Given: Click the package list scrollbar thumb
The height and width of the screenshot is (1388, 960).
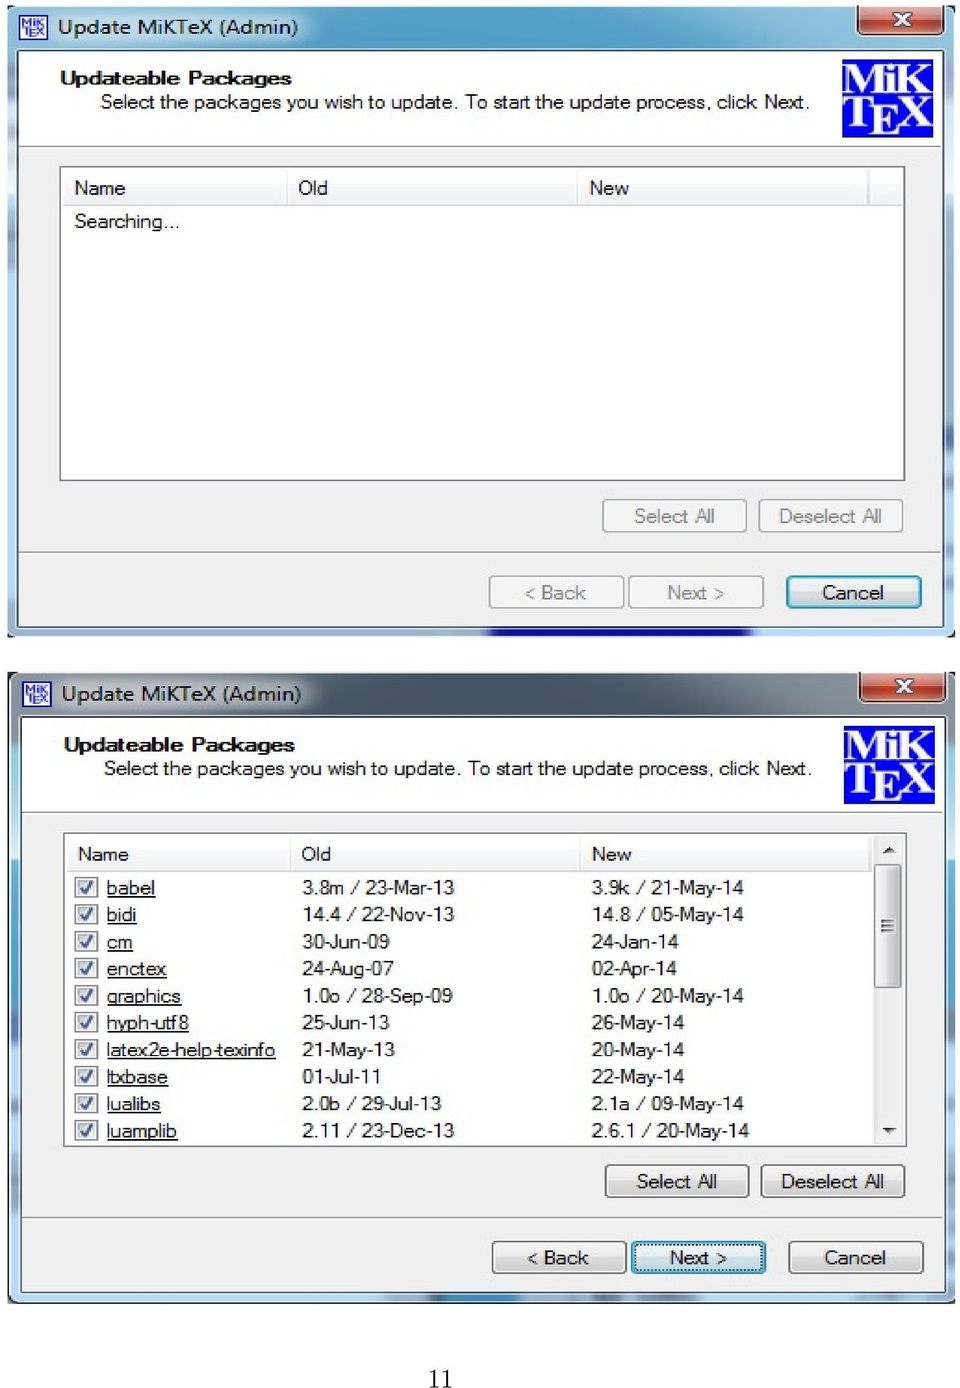Looking at the screenshot, I should coord(887,926).
